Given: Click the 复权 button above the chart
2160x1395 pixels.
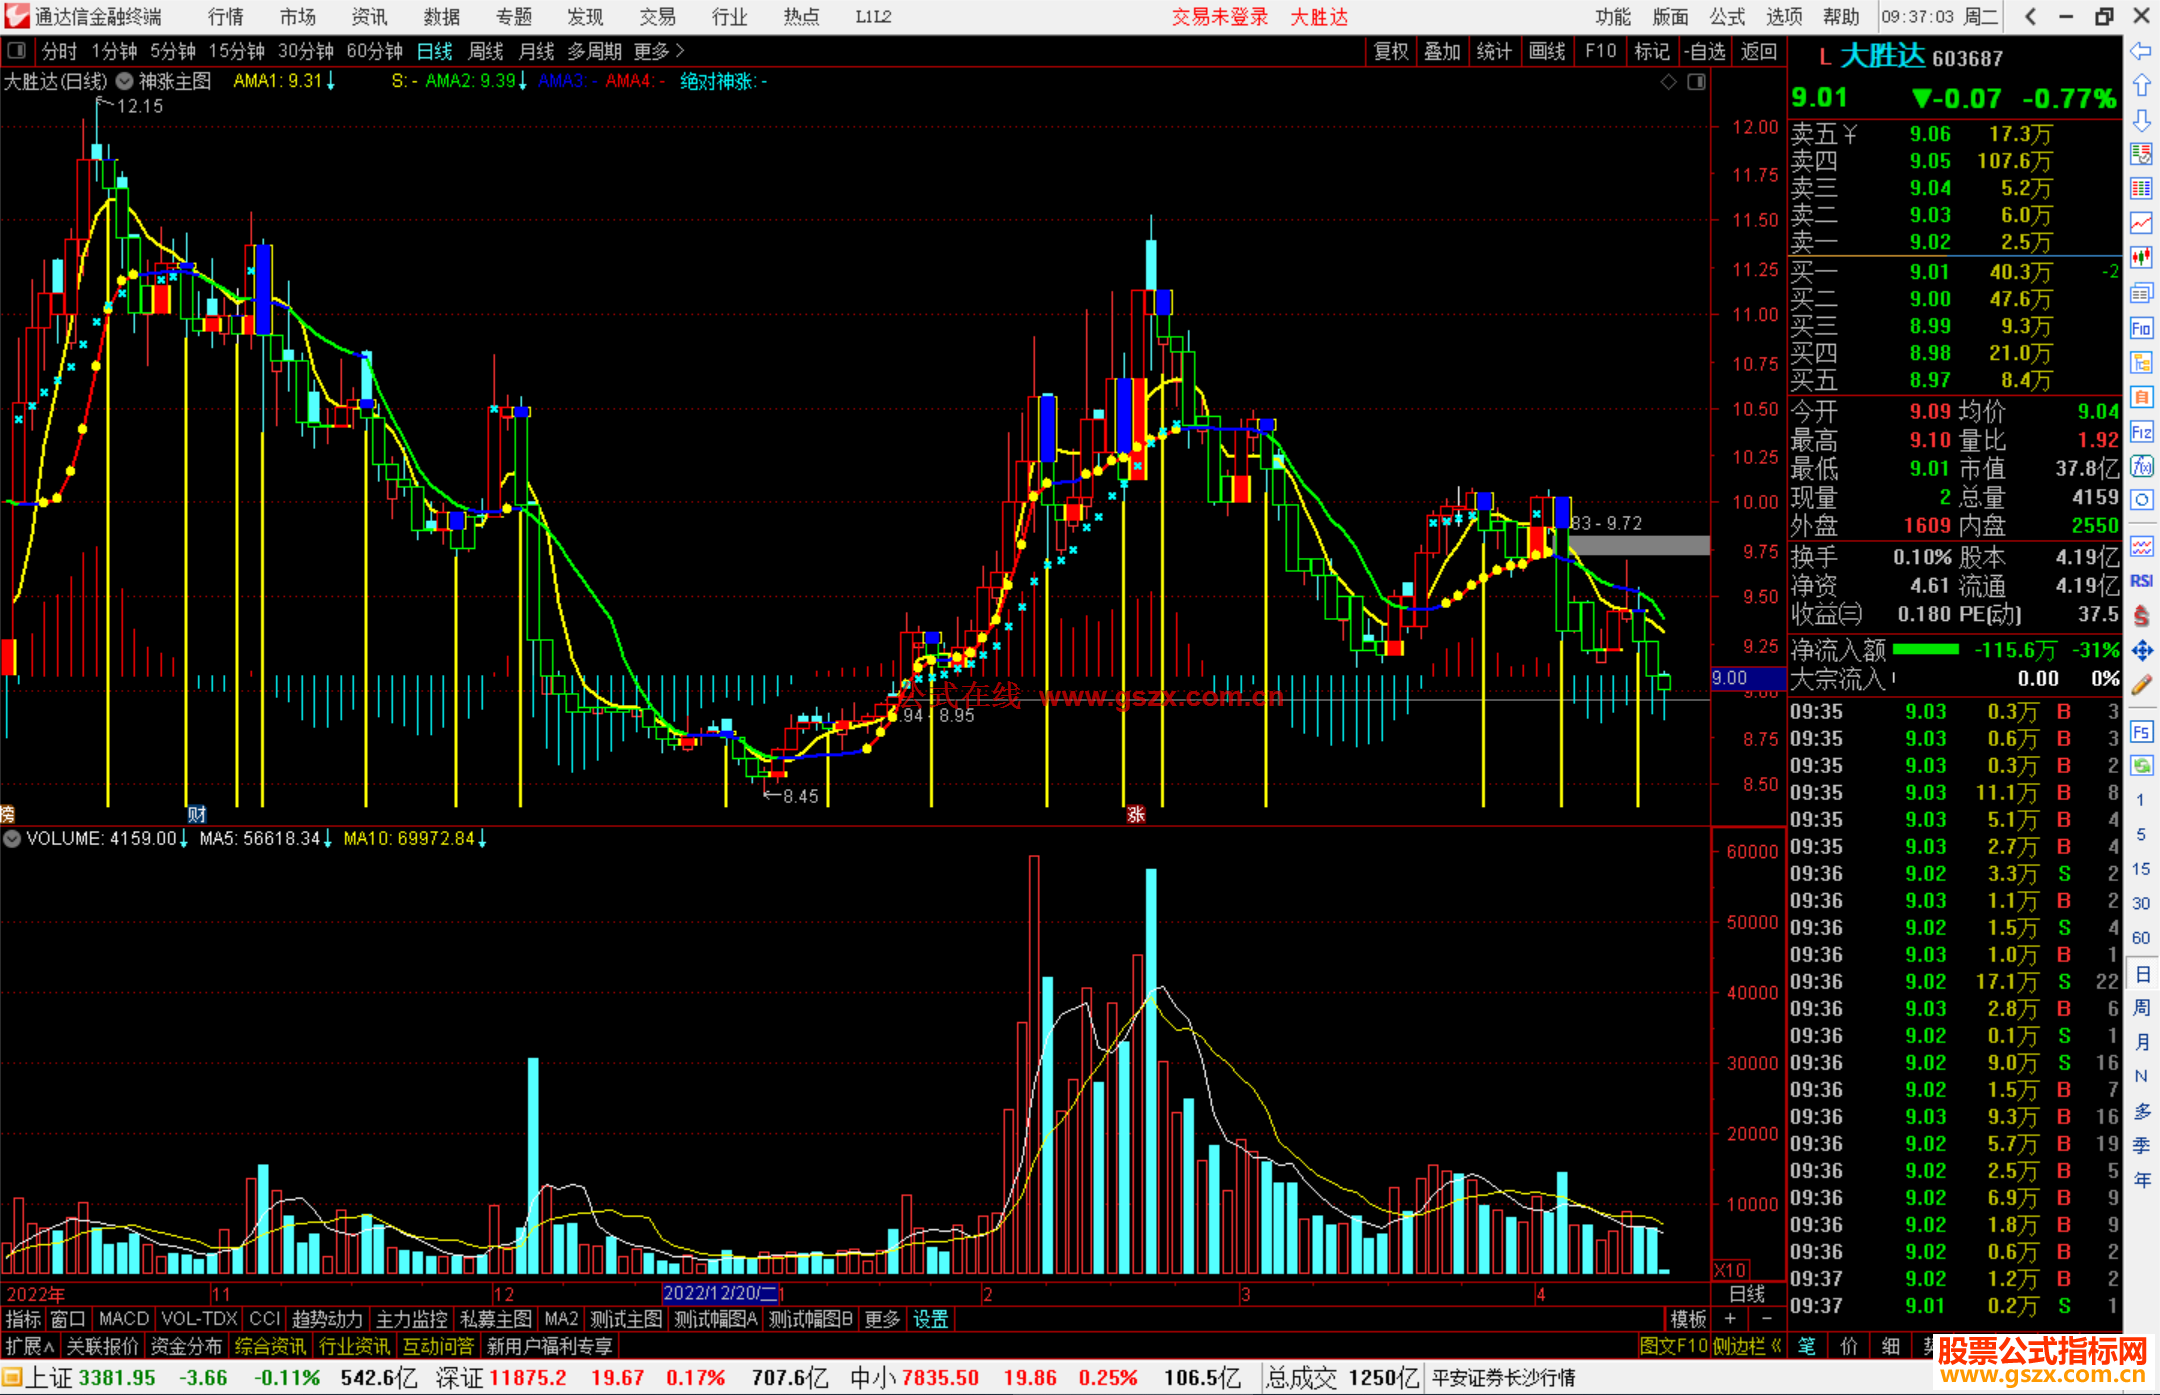Looking at the screenshot, I should [x=1391, y=51].
